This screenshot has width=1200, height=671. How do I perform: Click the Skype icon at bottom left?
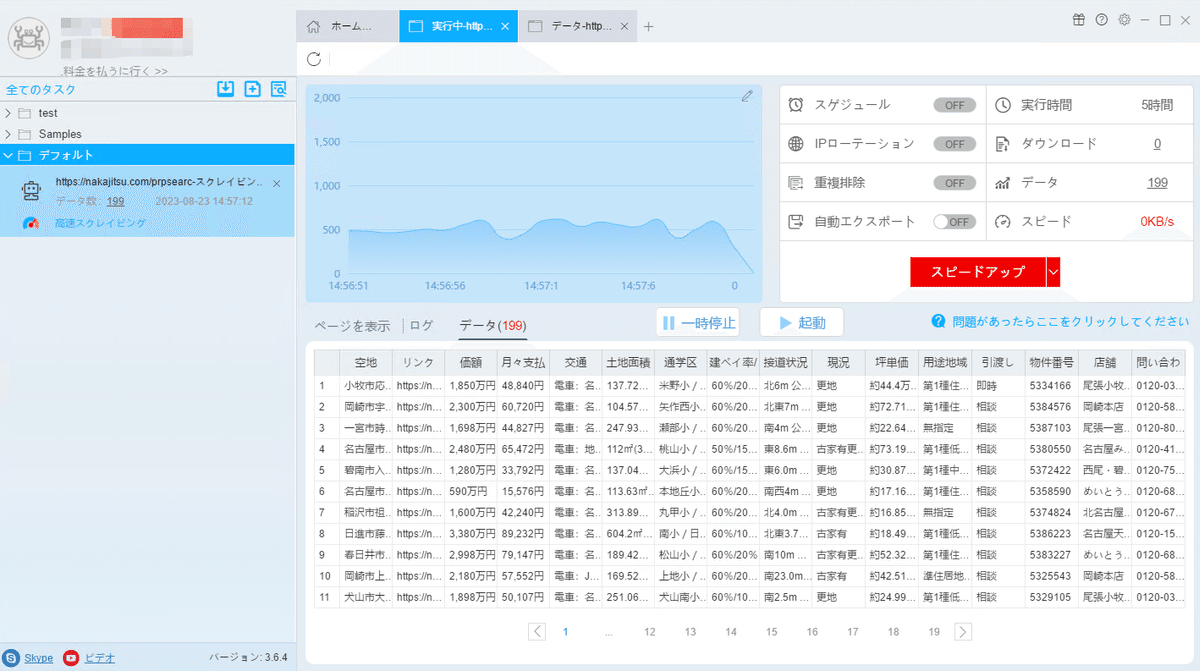(x=11, y=658)
